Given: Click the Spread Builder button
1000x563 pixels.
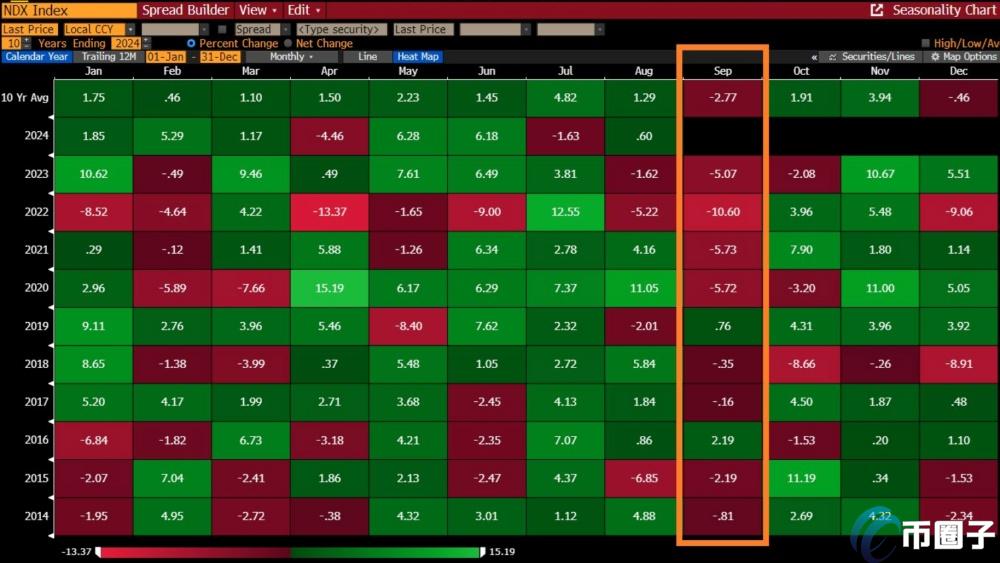Looking at the screenshot, I should [185, 10].
